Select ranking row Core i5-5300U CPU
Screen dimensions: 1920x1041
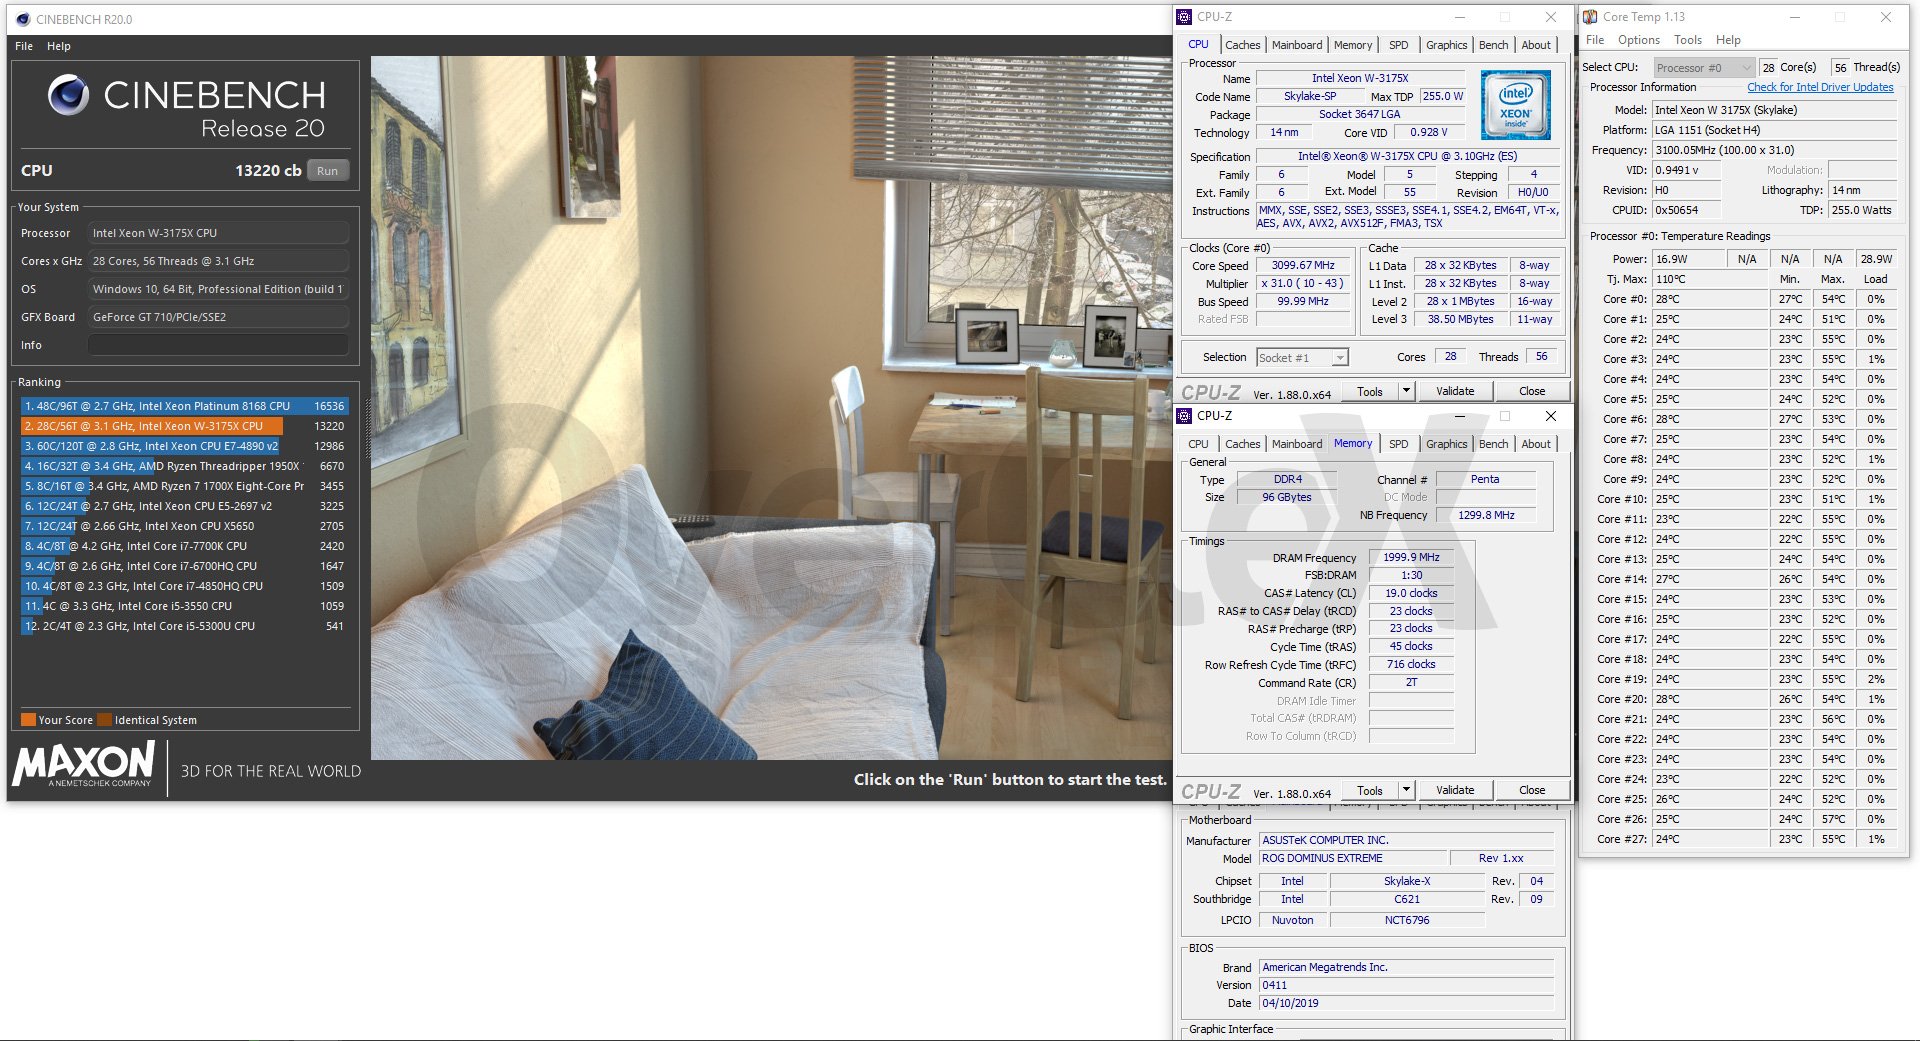(x=184, y=626)
